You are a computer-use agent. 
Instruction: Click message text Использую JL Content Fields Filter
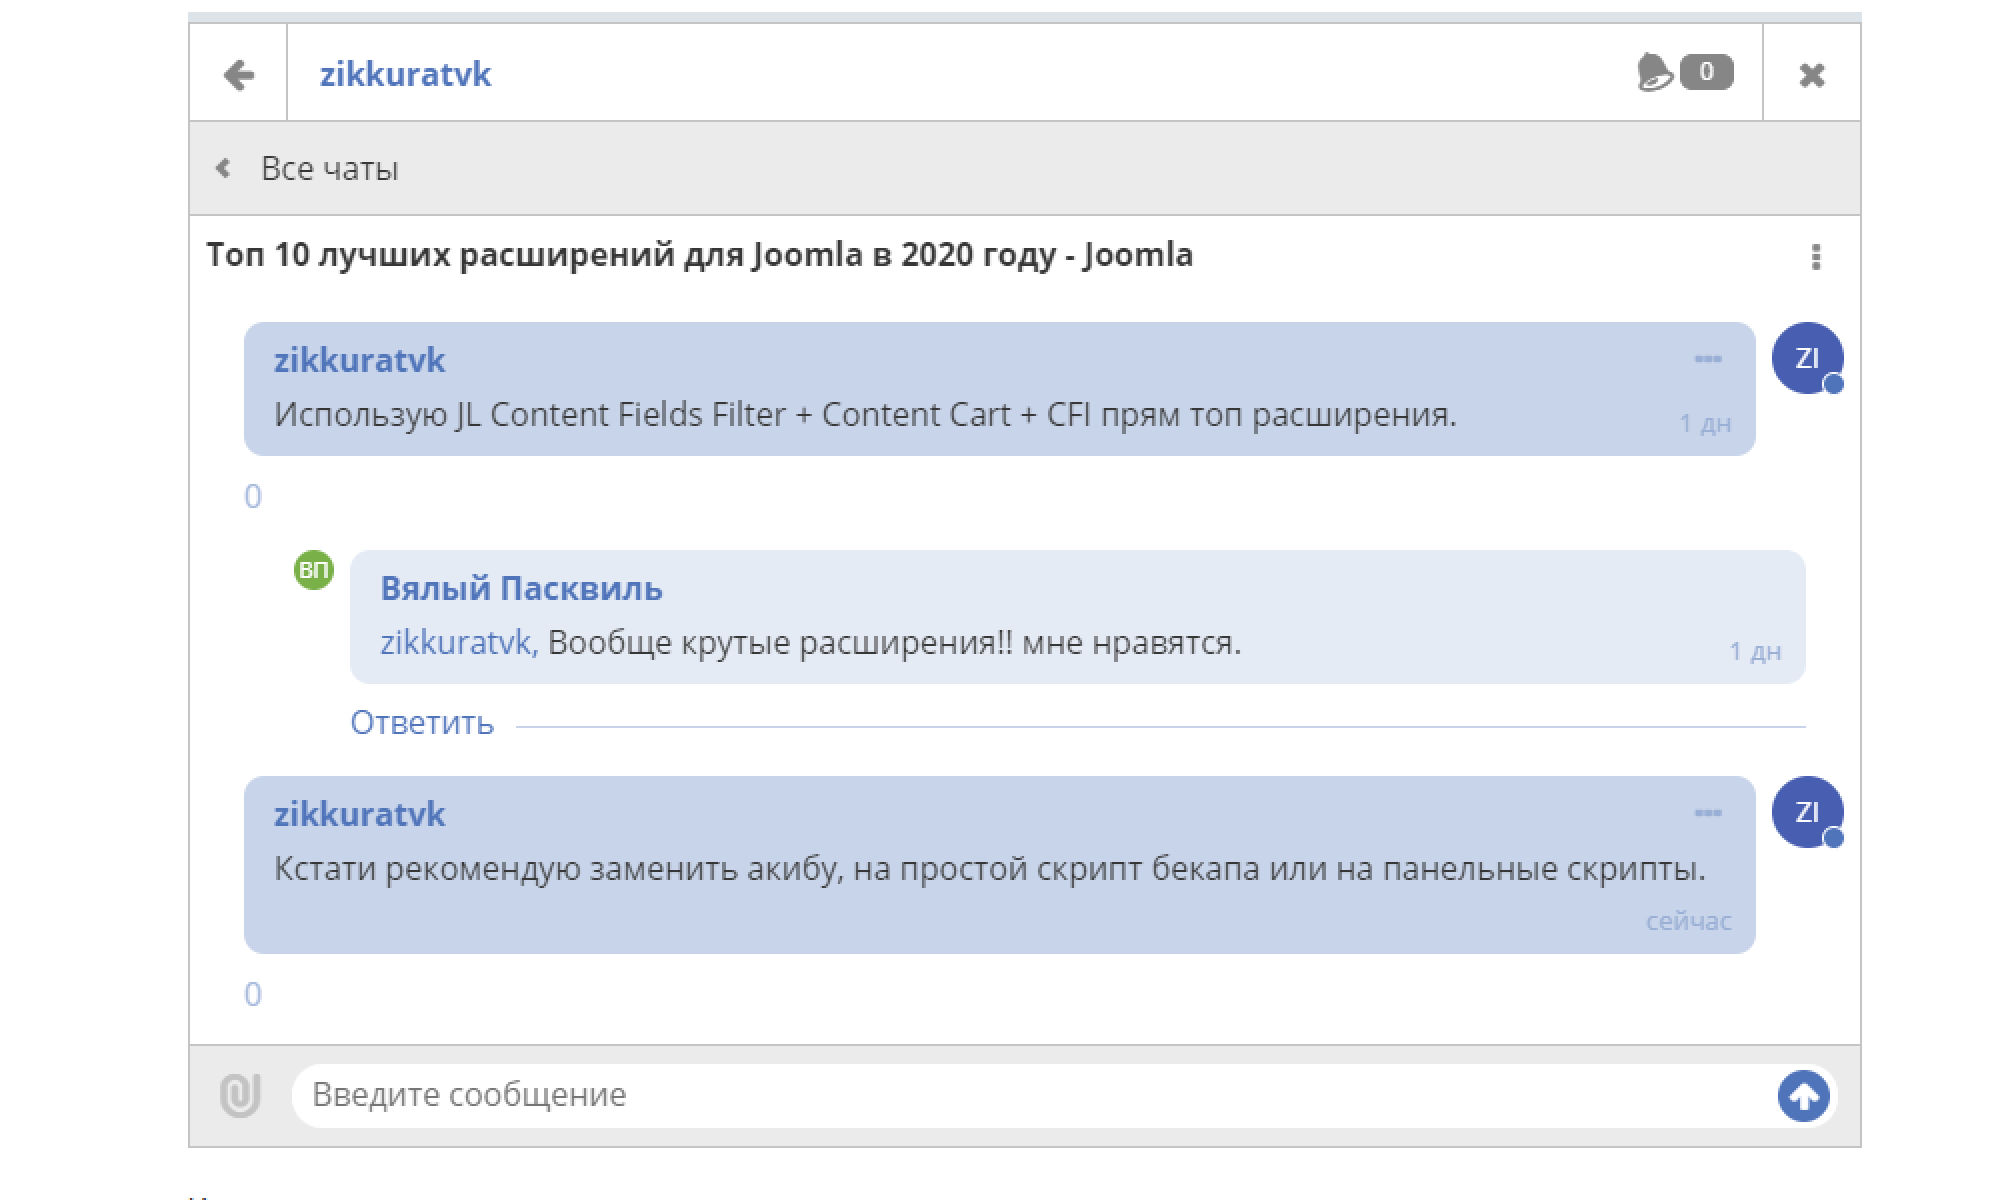pos(865,414)
